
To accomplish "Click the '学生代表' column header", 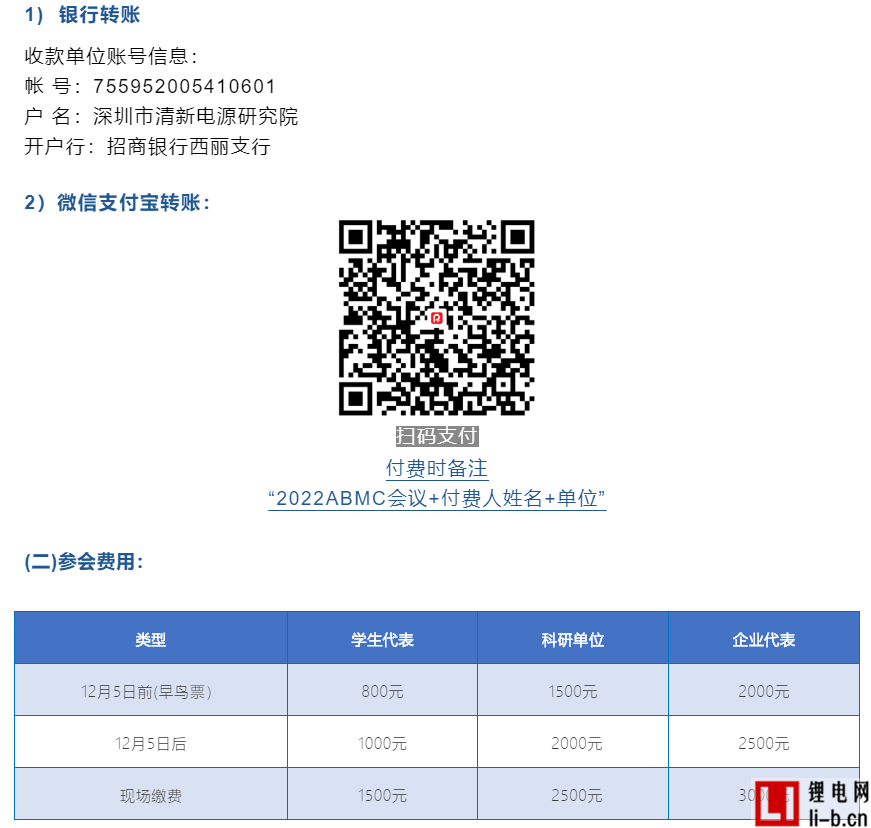I will [x=382, y=640].
